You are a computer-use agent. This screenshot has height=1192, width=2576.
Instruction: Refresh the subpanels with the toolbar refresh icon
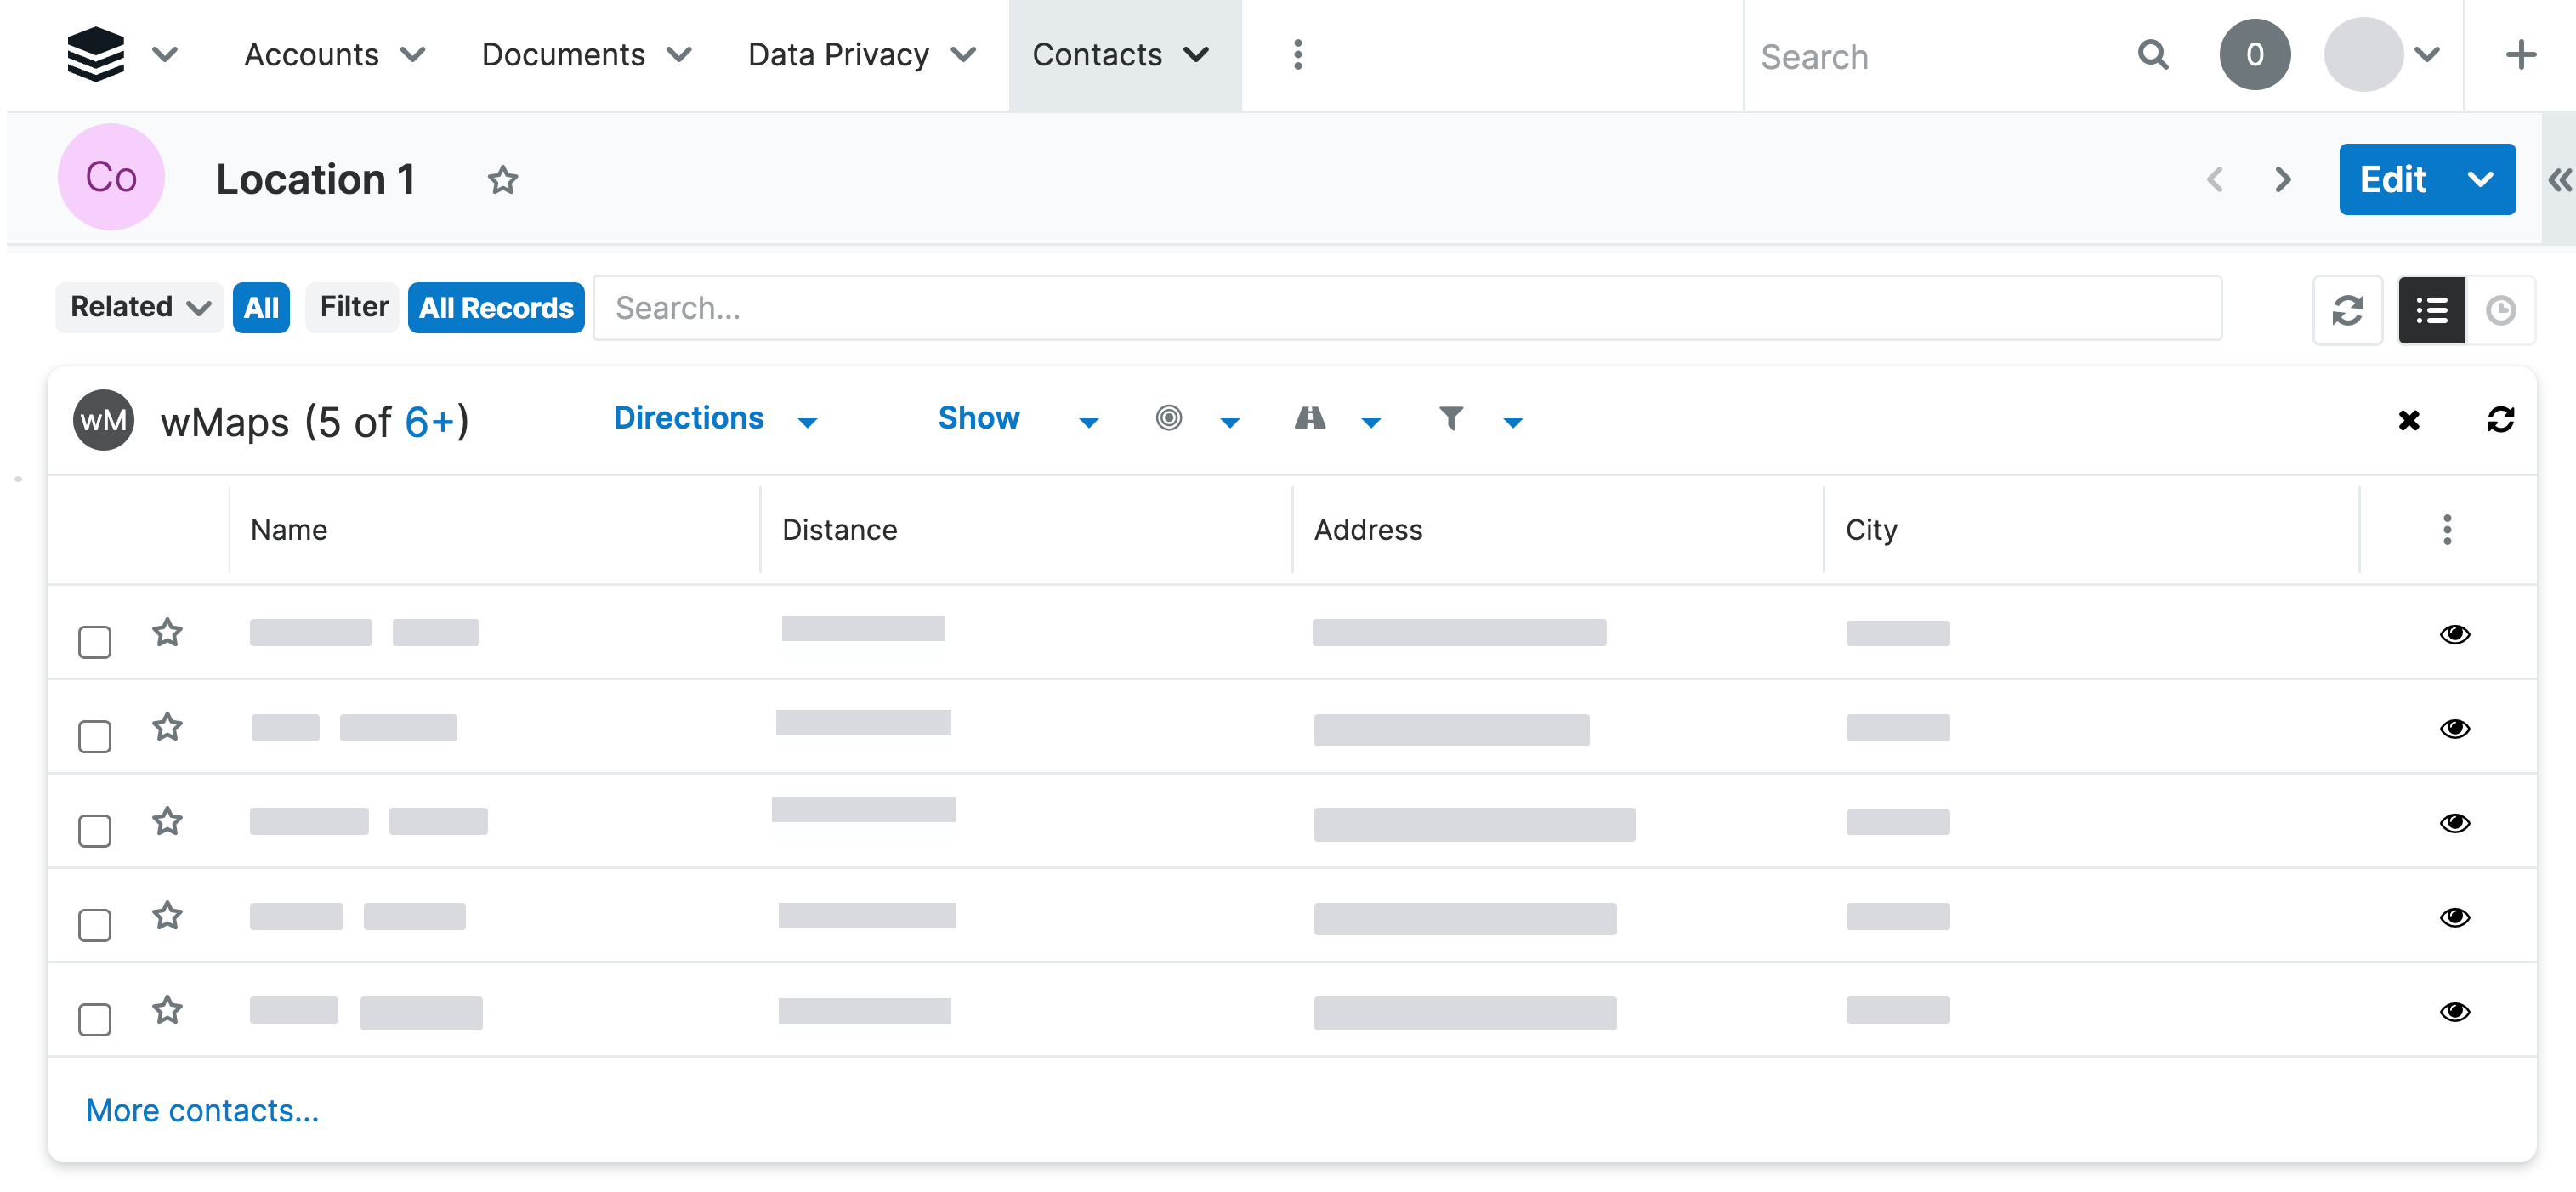[2347, 310]
